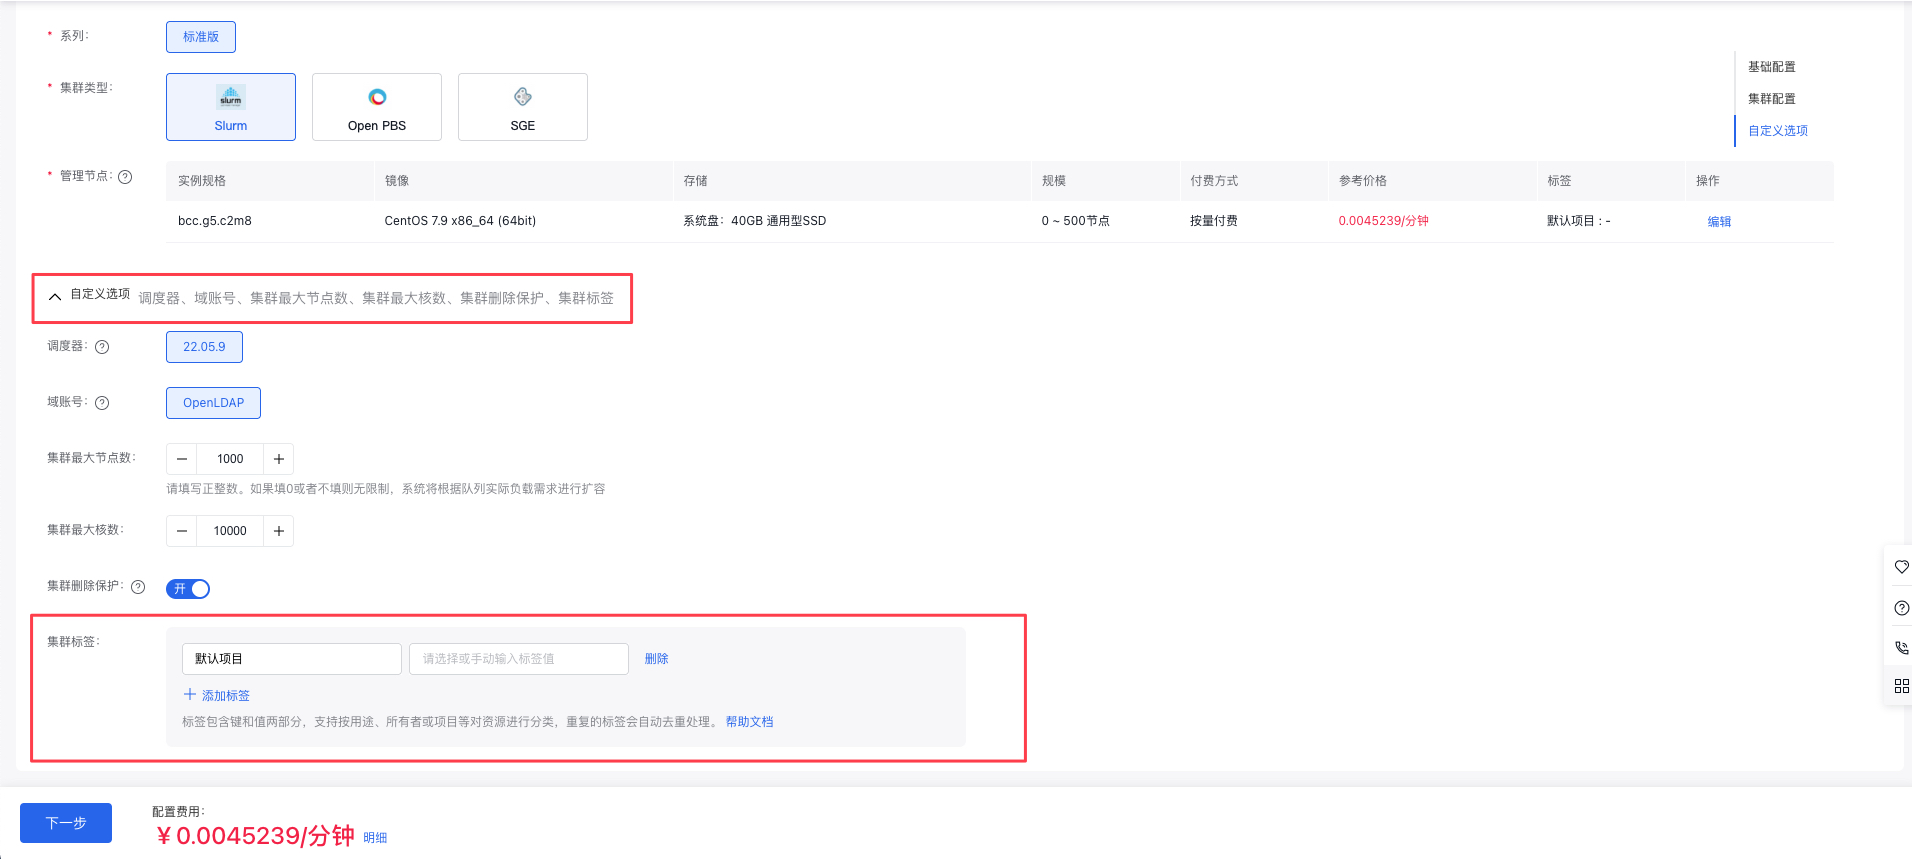
Task: Click the grid icon in floating sidebar
Action: coord(1902,686)
